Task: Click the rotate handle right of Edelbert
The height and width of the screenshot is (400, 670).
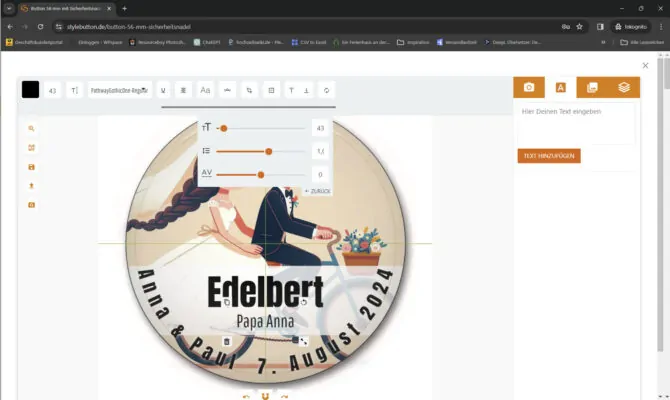Action: click(304, 302)
